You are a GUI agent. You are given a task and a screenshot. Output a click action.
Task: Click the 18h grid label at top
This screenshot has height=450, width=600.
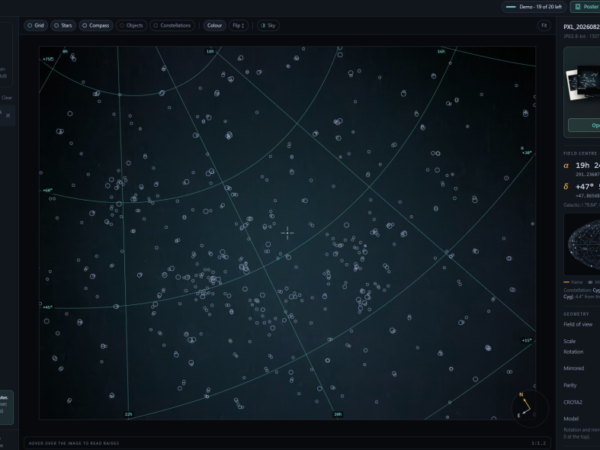(210, 51)
